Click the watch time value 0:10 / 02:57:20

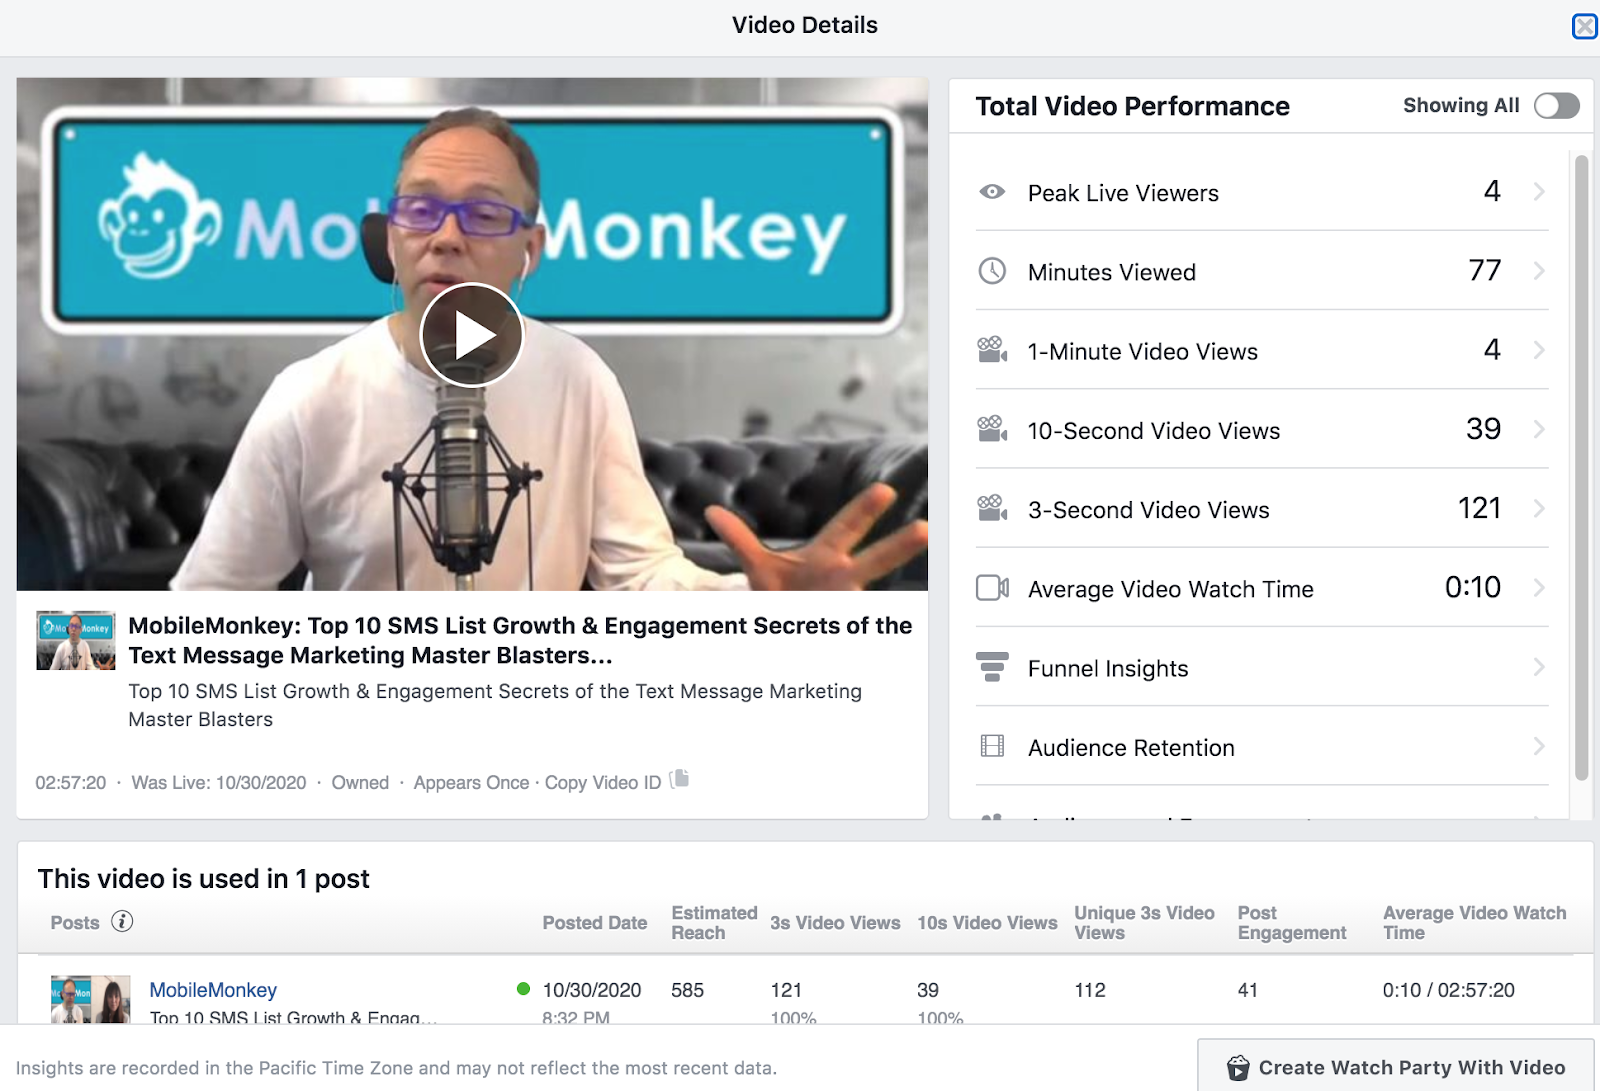1448,990
